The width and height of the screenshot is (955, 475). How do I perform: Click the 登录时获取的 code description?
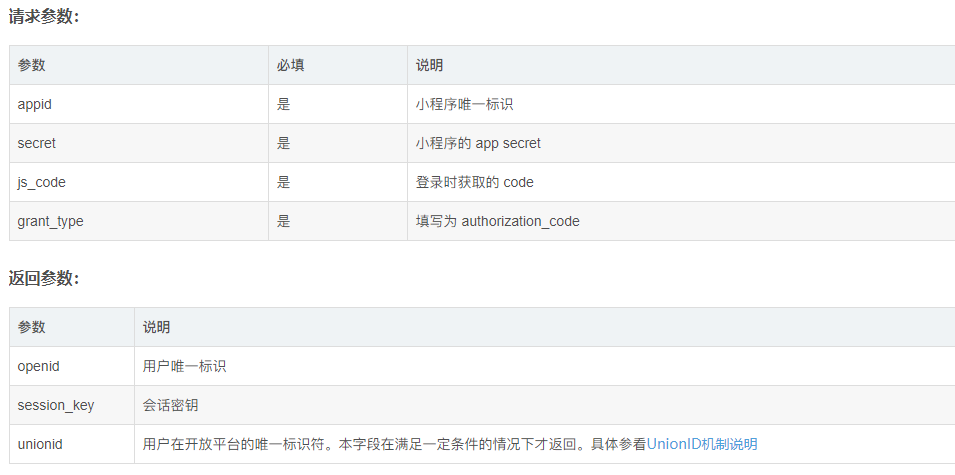[x=474, y=182]
